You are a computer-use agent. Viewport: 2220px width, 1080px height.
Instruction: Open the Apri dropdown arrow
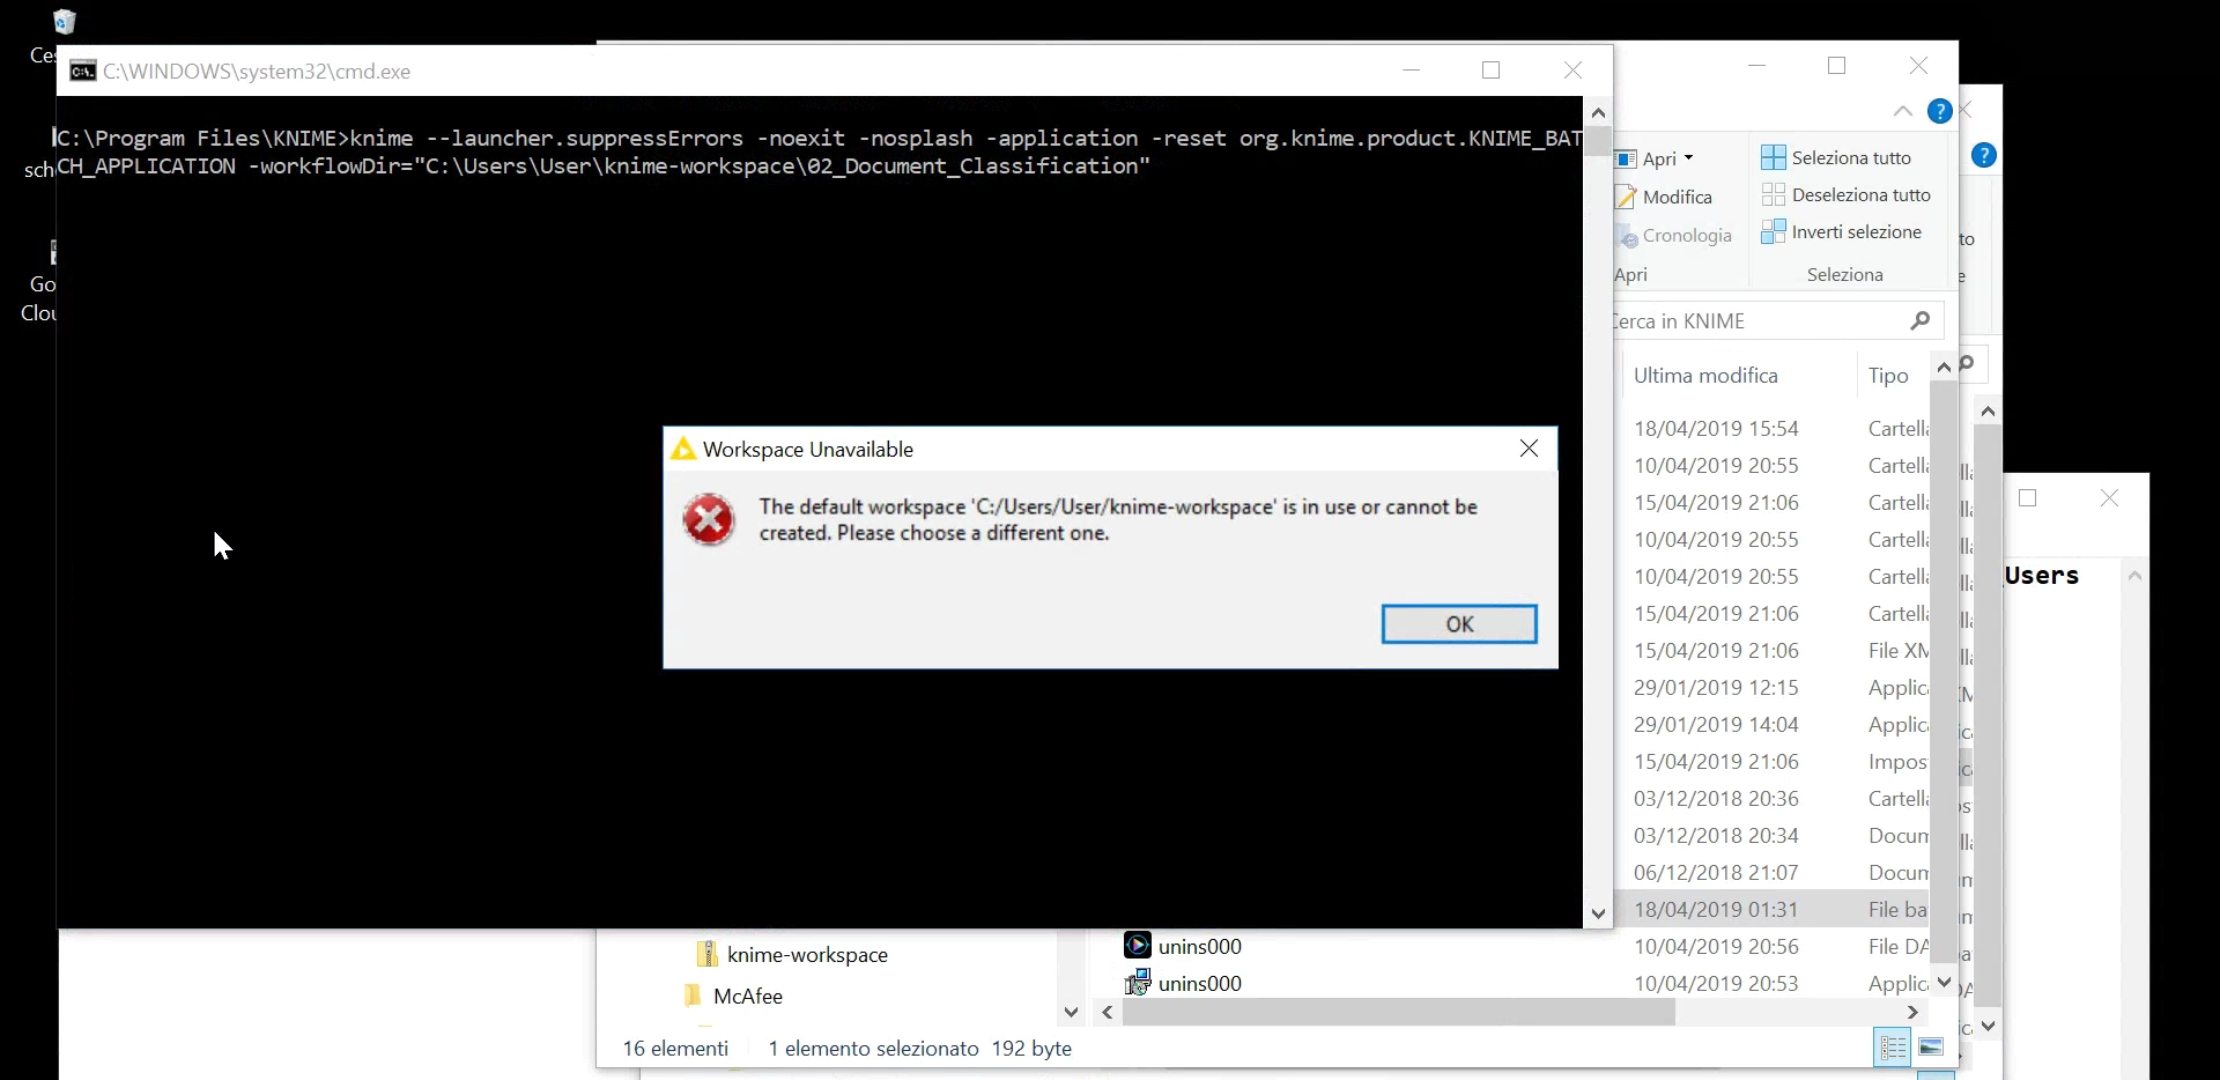(1689, 158)
